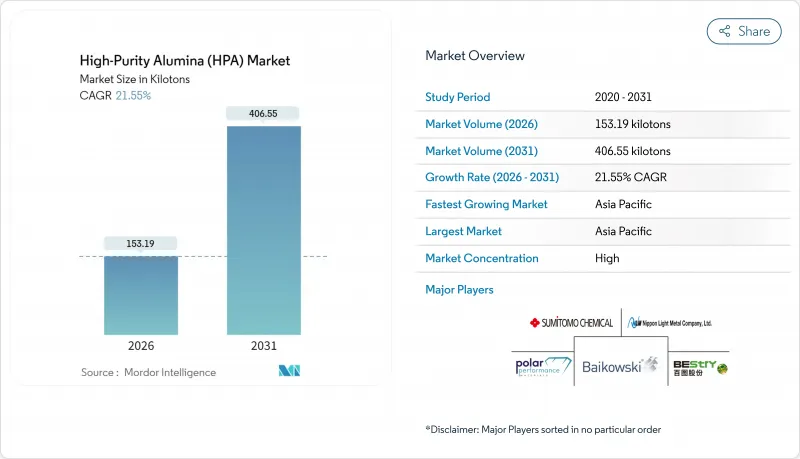Click the Bestry green logo
The width and height of the screenshot is (800, 459).
click(x=700, y=367)
